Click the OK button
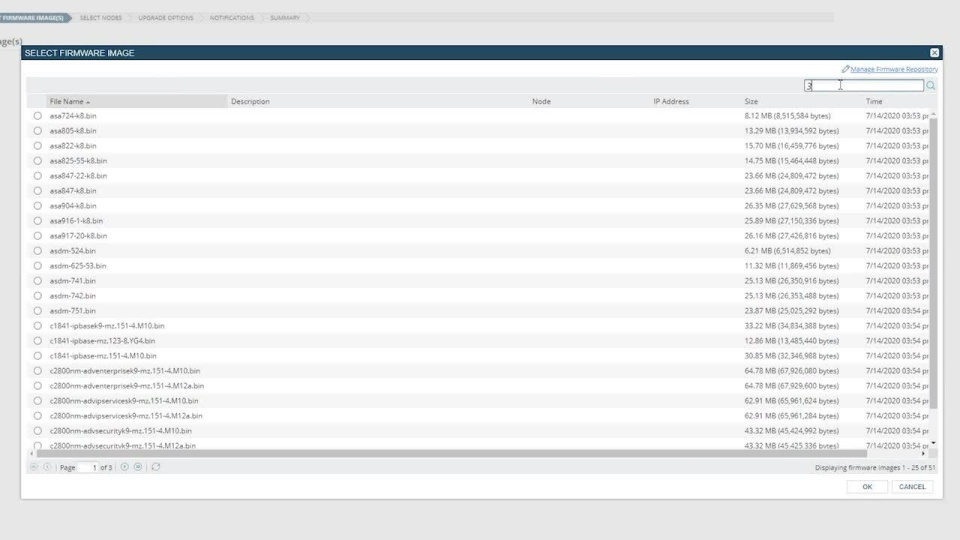The height and width of the screenshot is (540, 960). pyautogui.click(x=867, y=487)
